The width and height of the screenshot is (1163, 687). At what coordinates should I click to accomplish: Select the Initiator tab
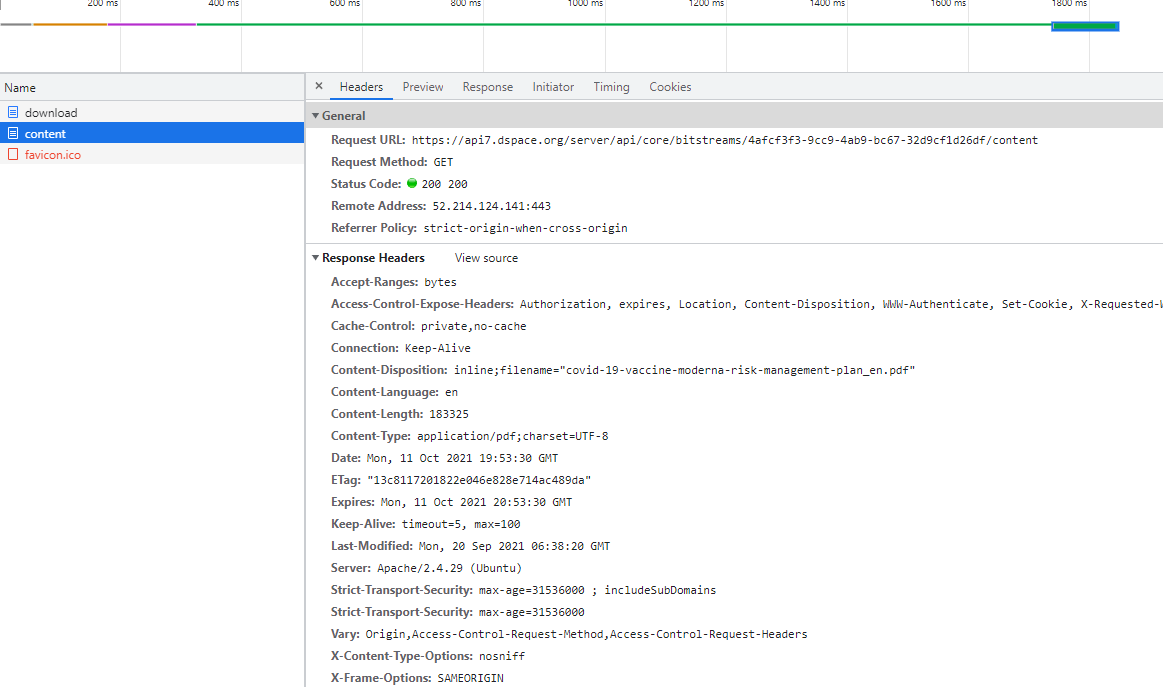[553, 87]
